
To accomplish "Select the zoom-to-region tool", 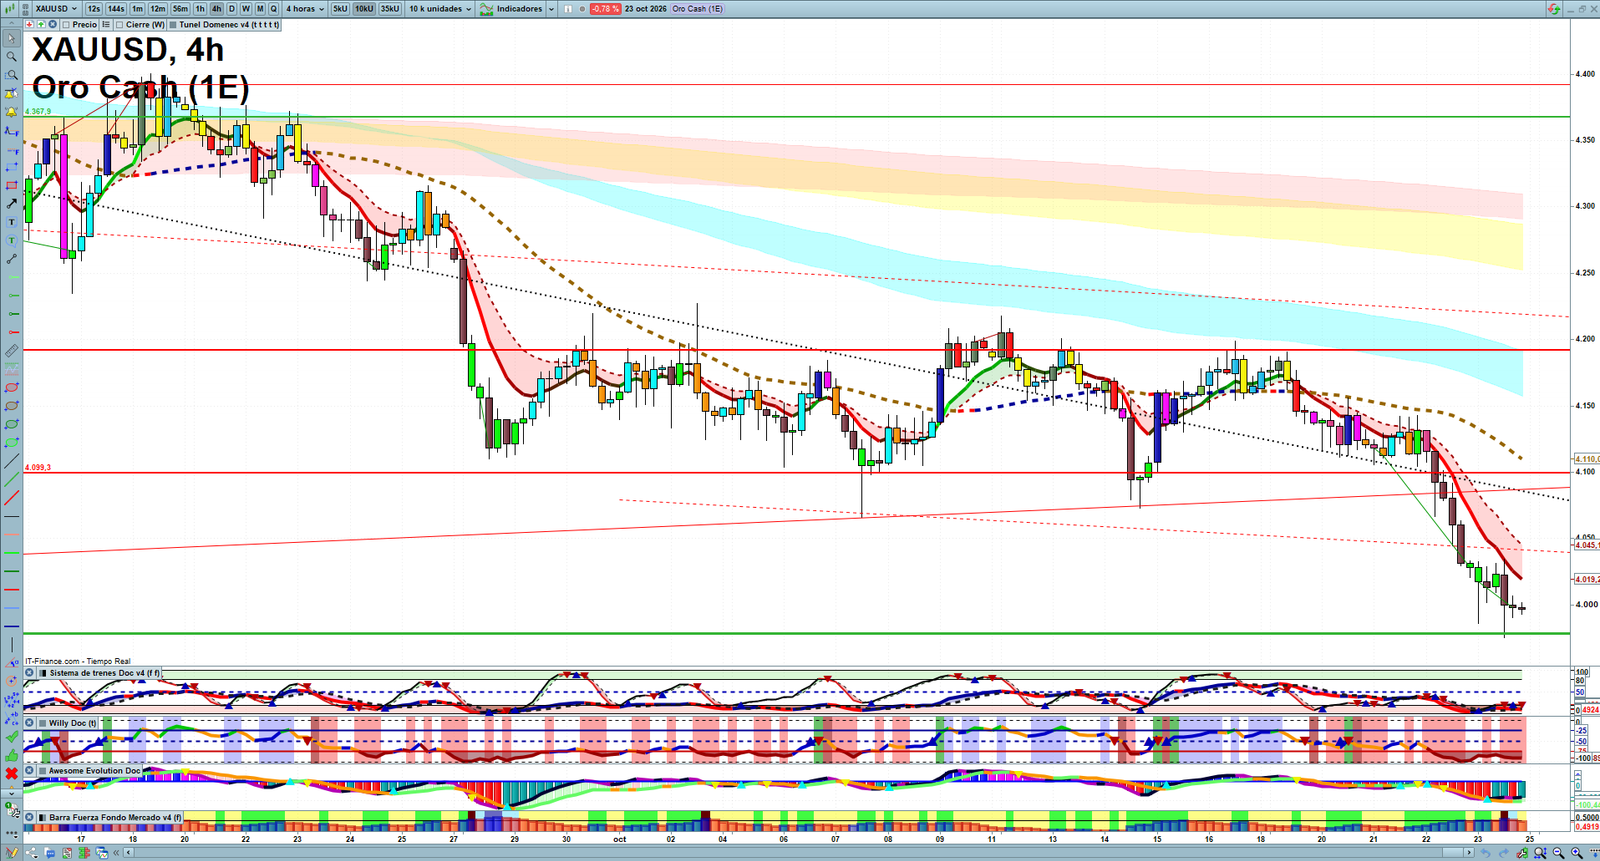I will pyautogui.click(x=11, y=75).
